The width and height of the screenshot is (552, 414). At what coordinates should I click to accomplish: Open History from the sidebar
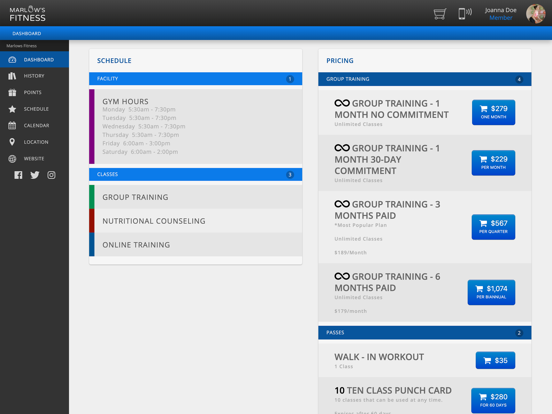pos(34,76)
